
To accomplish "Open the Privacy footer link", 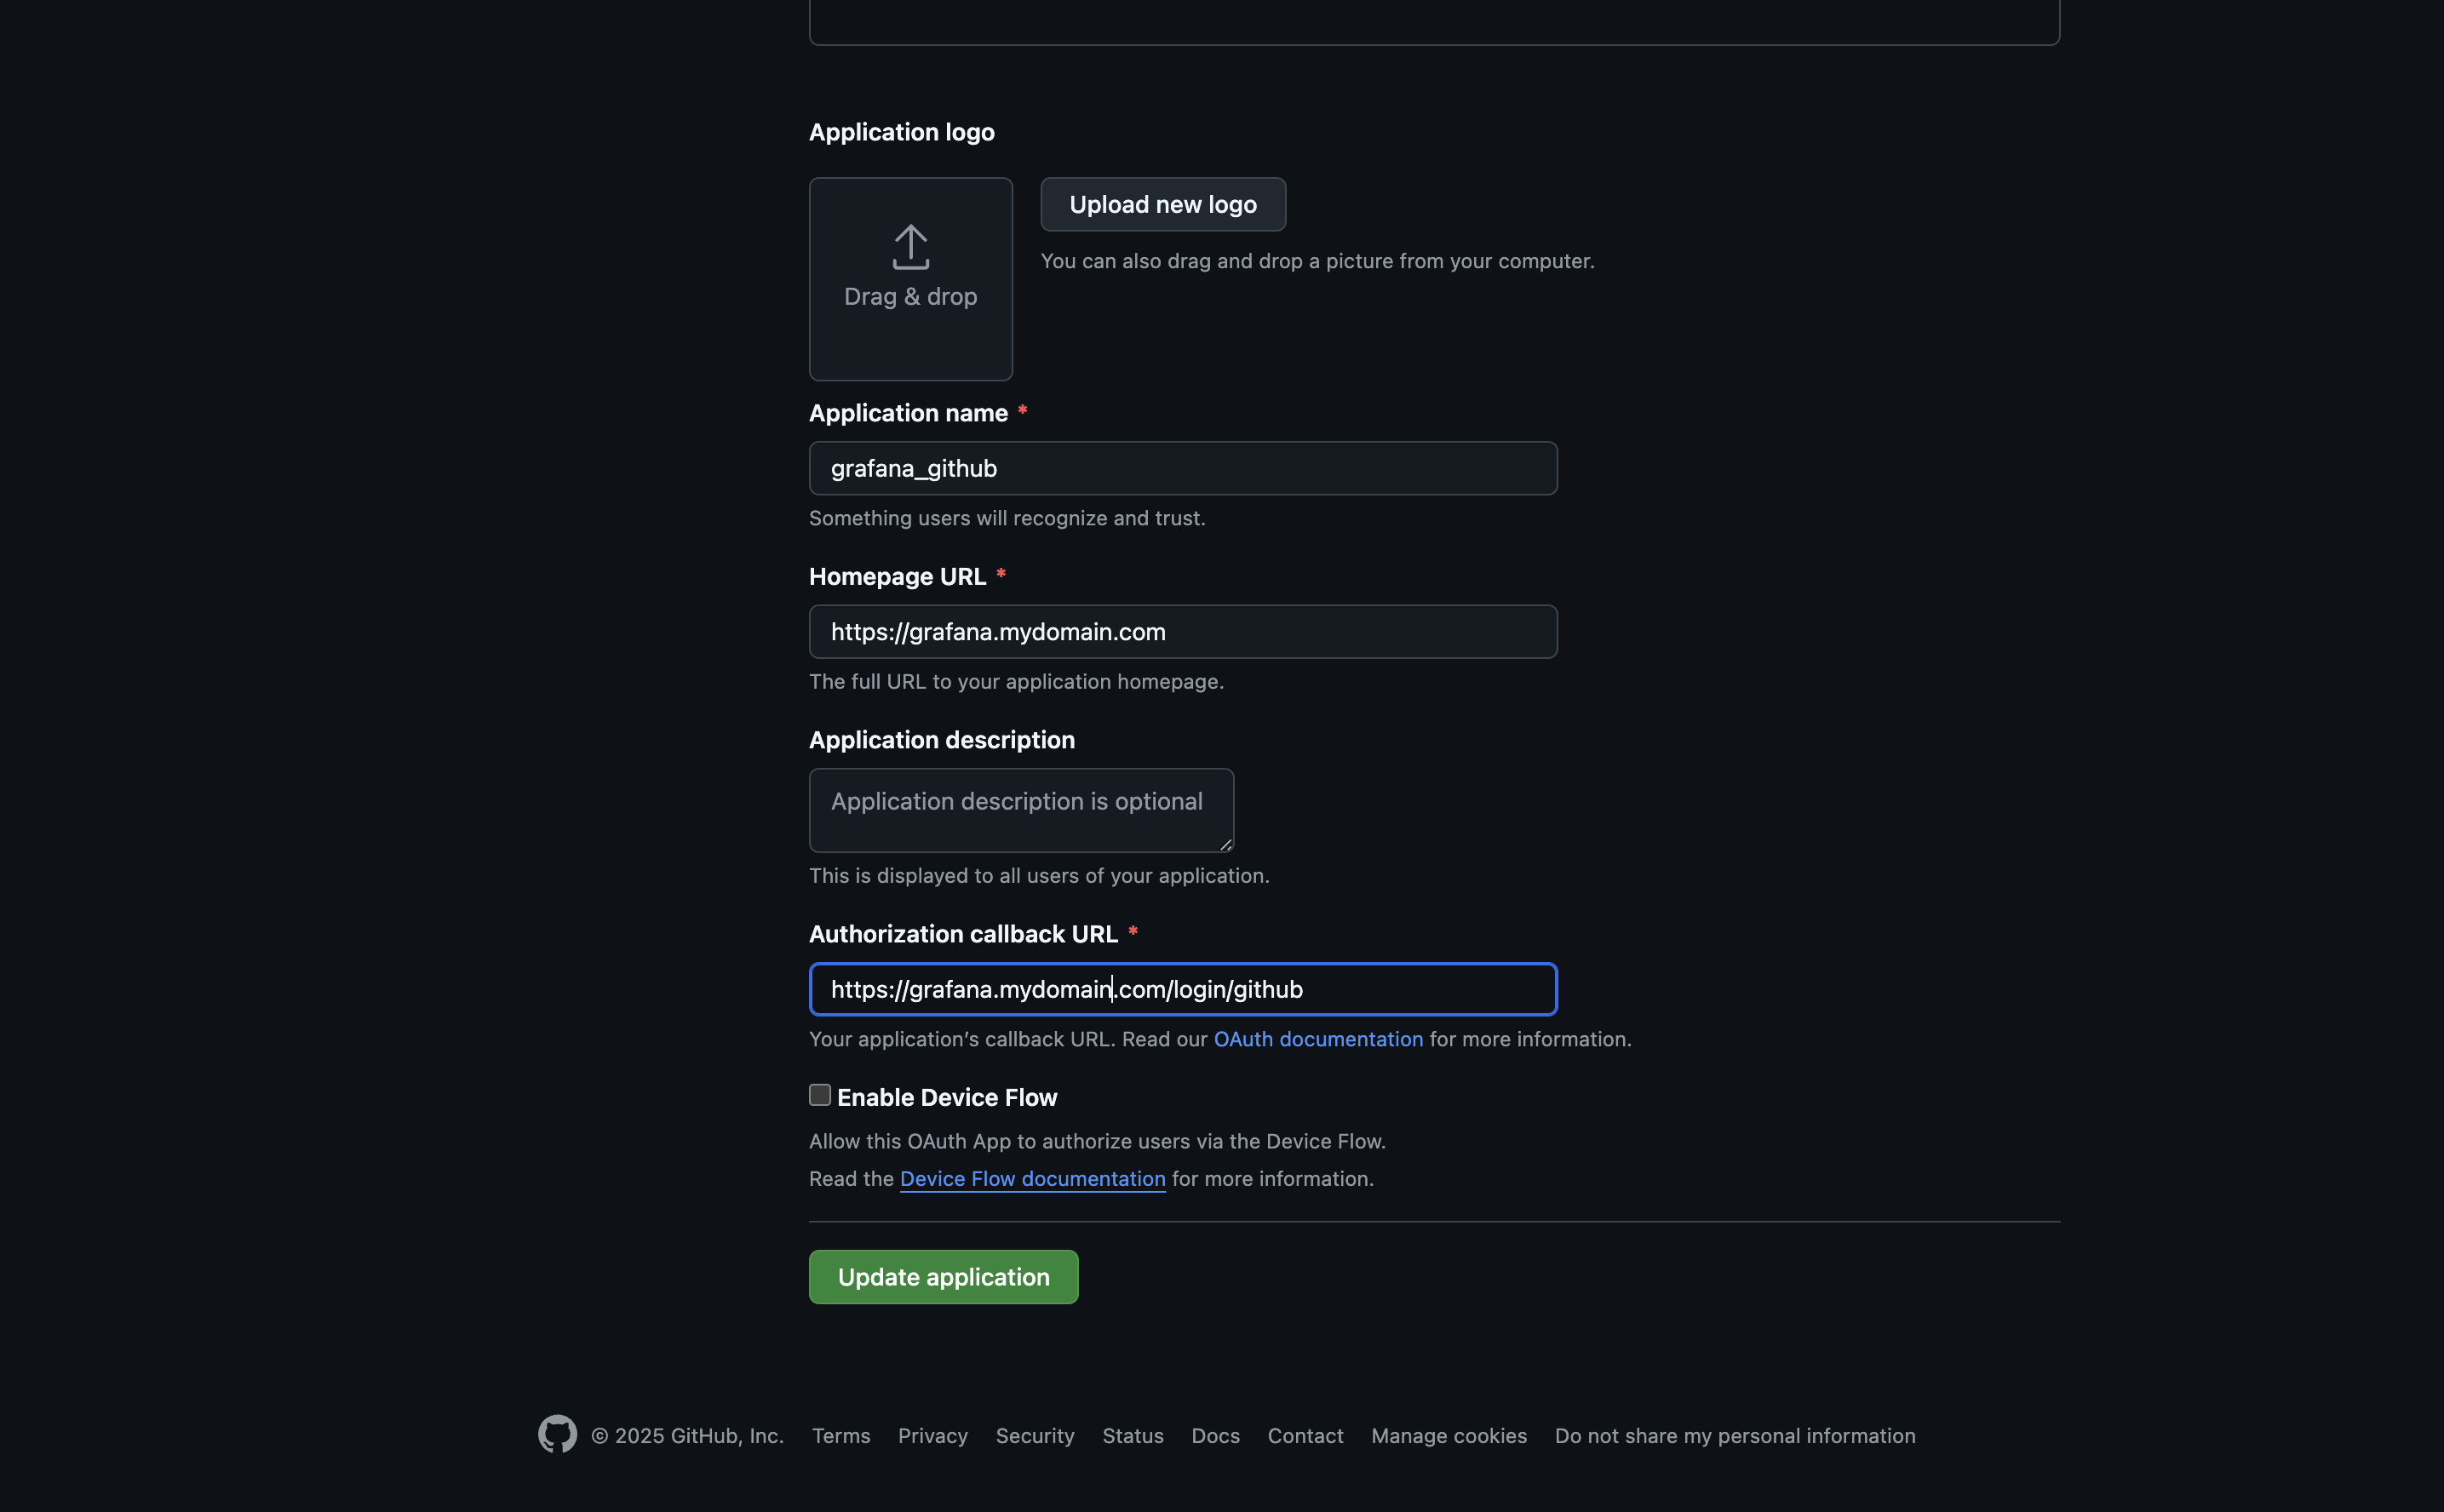I will pyautogui.click(x=932, y=1436).
